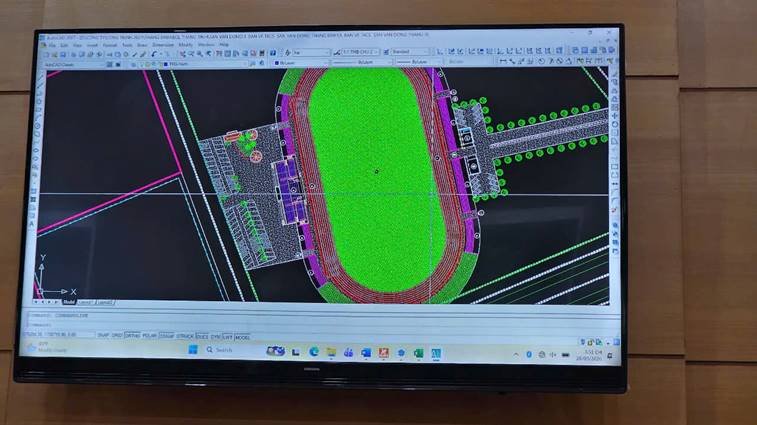Expand the Standard dimension style dropdown
The height and width of the screenshot is (425, 757).
click(x=410, y=52)
